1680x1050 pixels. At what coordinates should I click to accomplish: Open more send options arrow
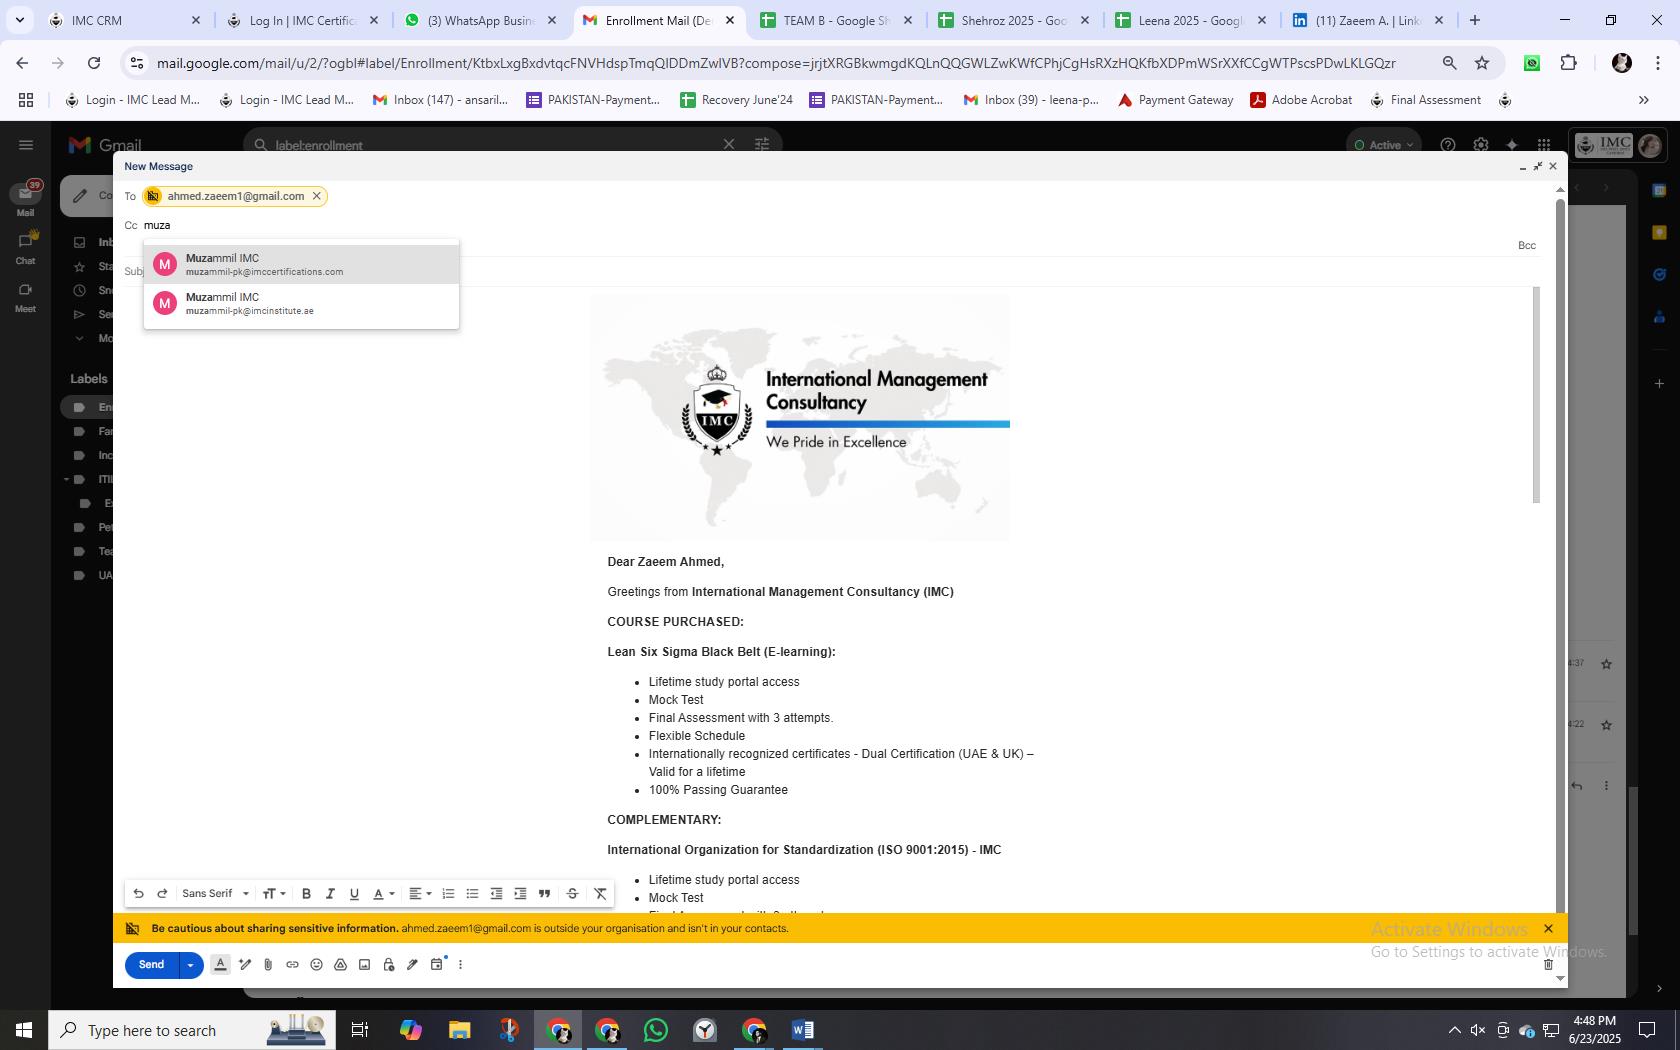point(190,965)
